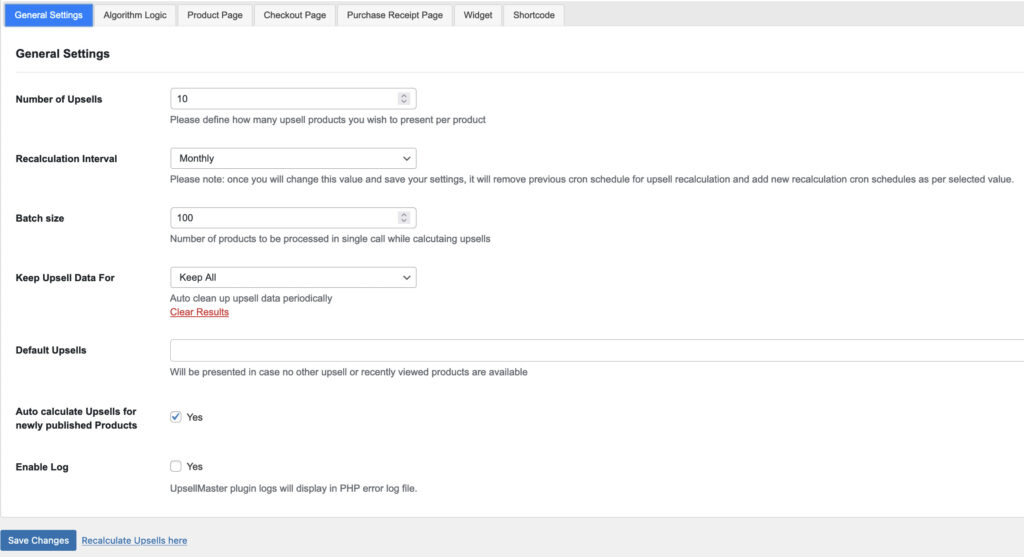Uncheck Auto calculate Upsells for new products

[176, 417]
